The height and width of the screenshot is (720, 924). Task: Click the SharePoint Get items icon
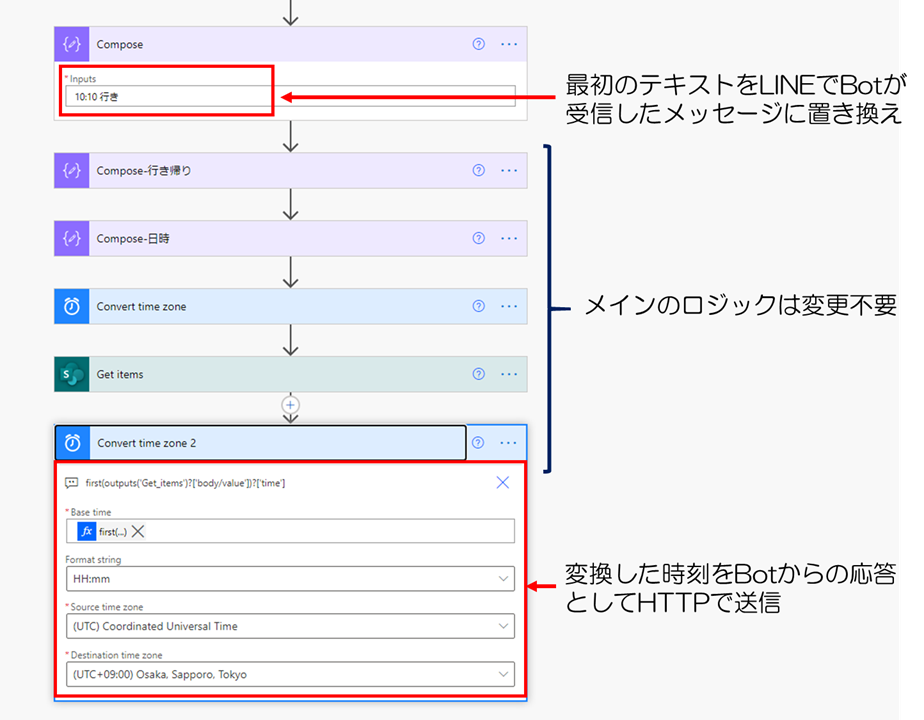70,374
